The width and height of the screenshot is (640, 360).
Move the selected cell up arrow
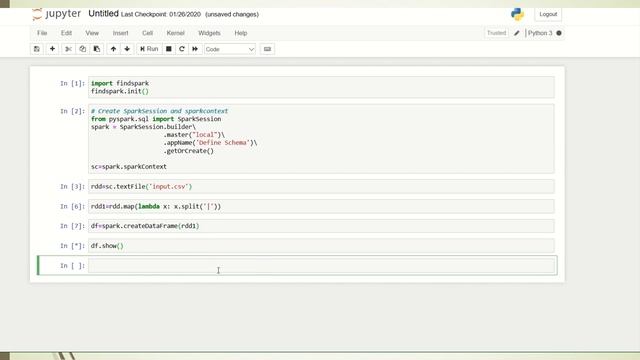tap(113, 49)
